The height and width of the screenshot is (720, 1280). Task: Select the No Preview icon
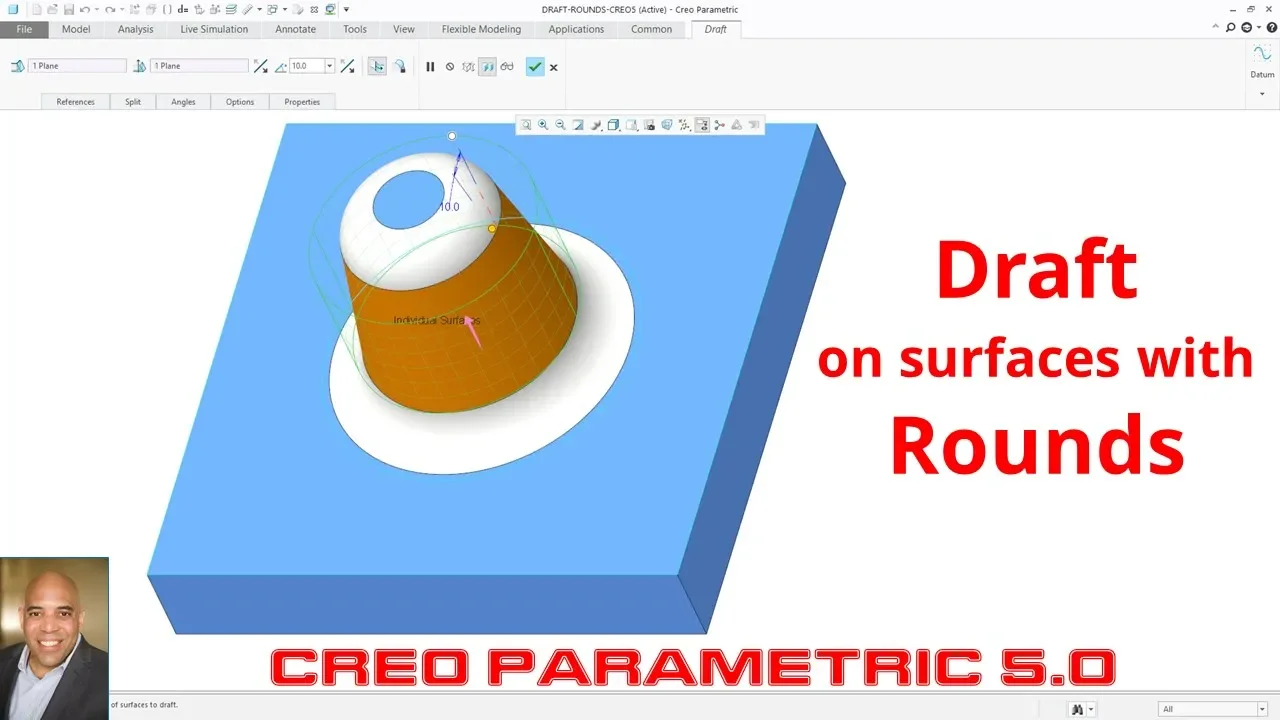(x=450, y=67)
